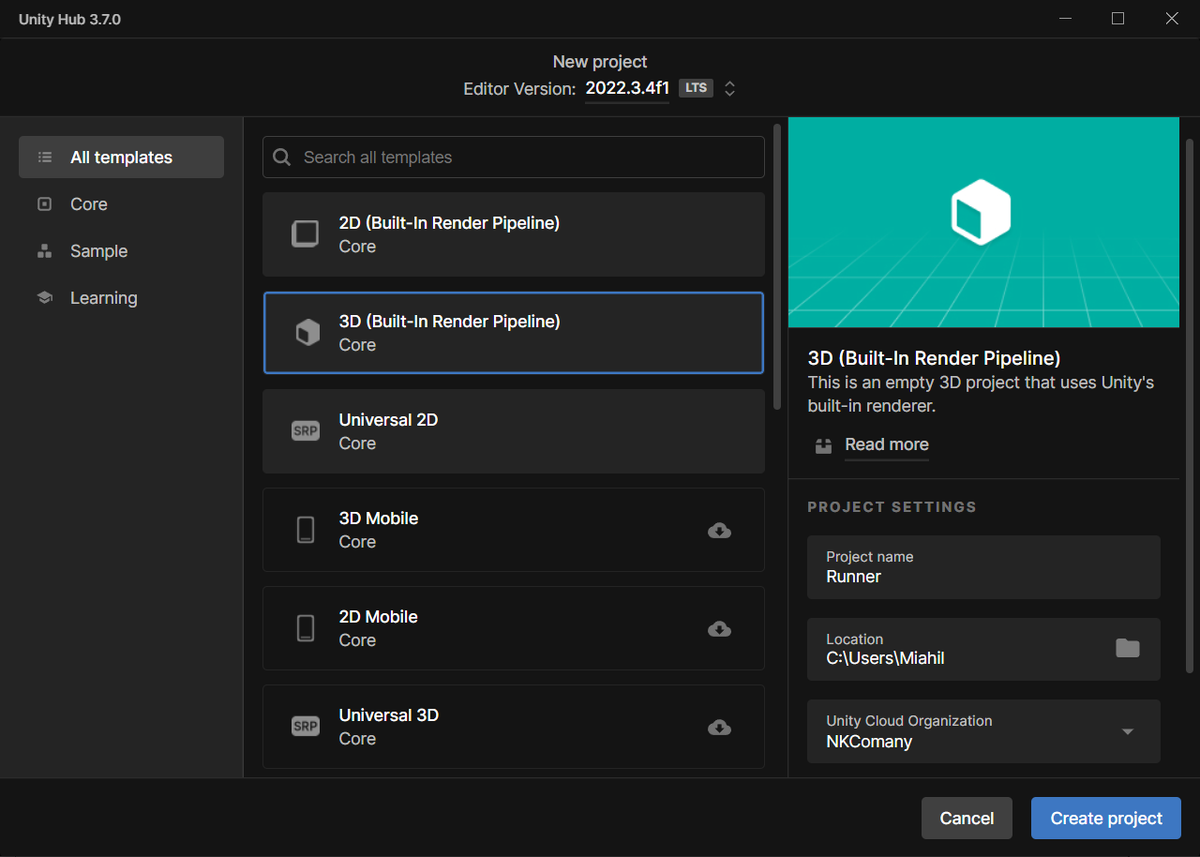Download the Universal 3D template
This screenshot has width=1200, height=857.
tap(719, 727)
